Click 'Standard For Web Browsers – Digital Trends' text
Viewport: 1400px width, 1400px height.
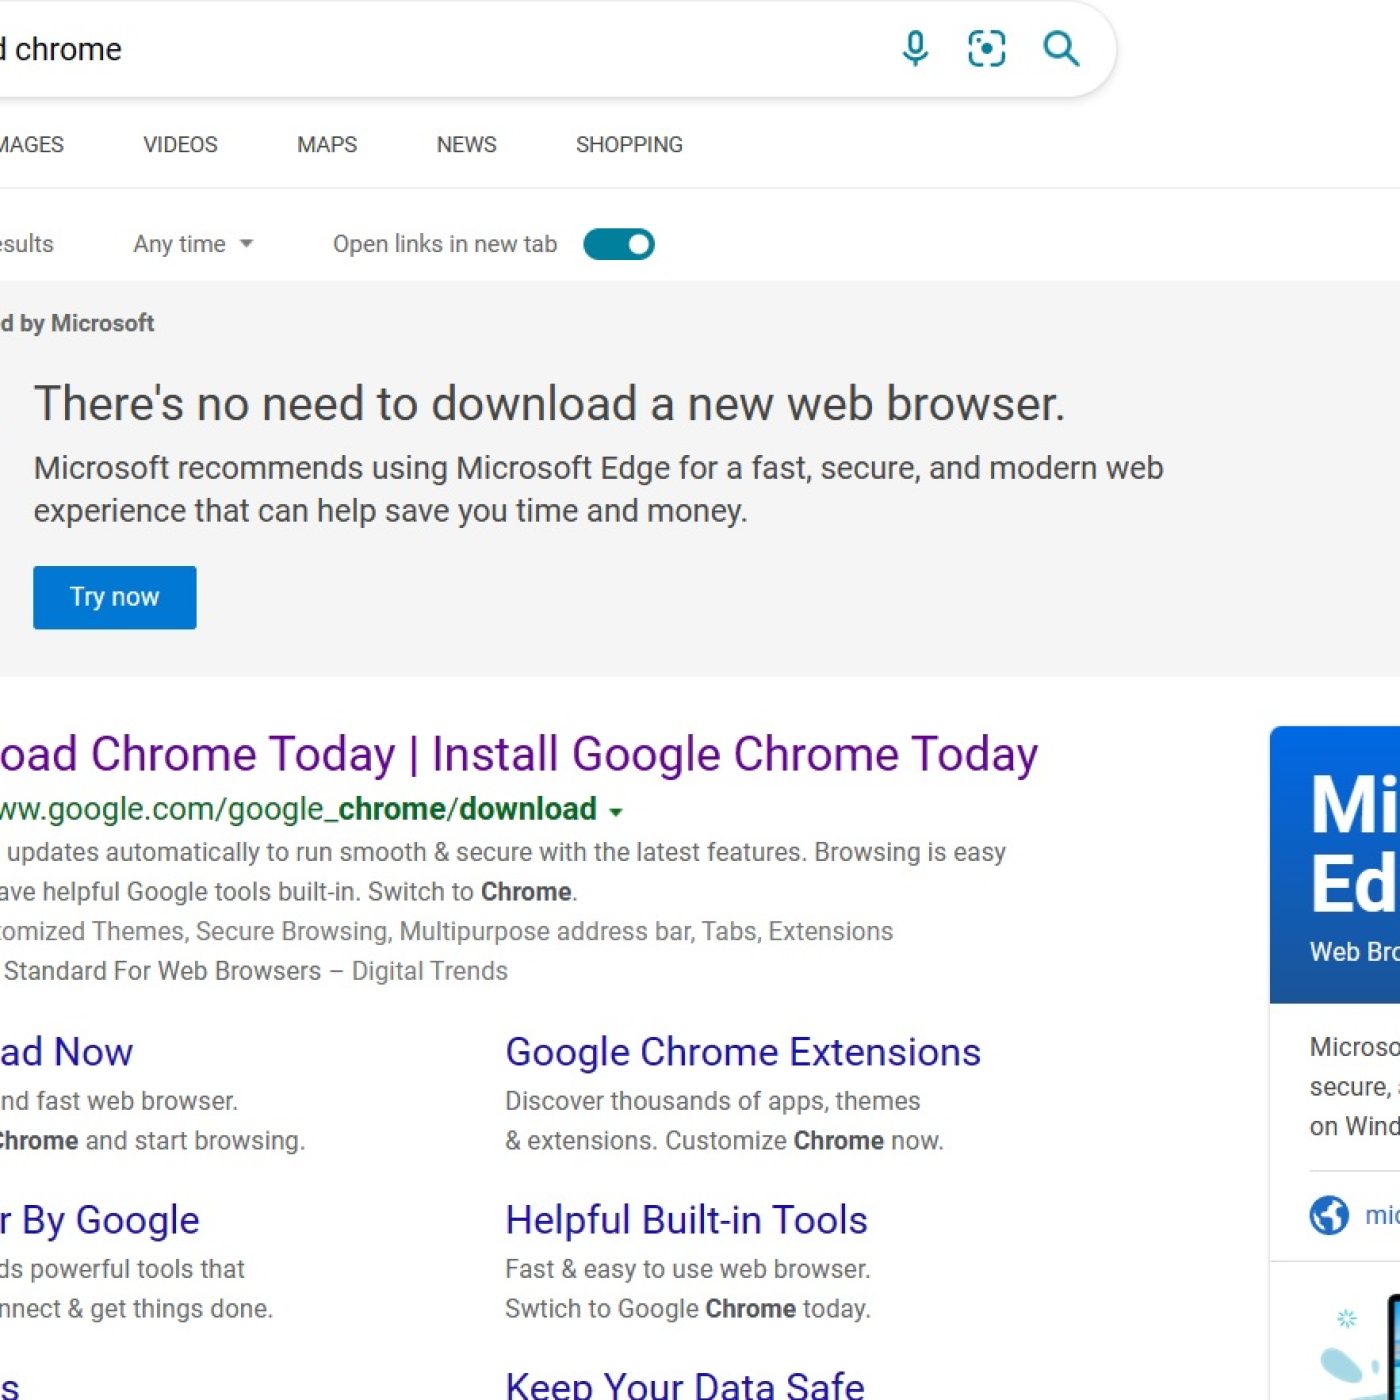point(256,971)
